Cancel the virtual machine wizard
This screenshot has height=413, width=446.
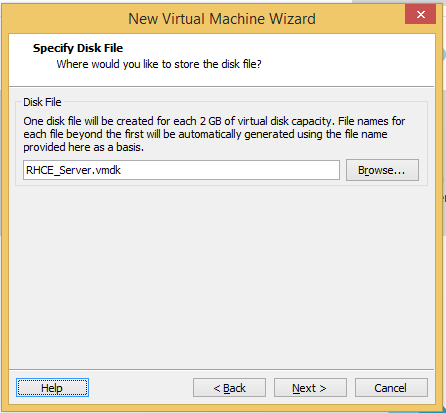point(391,388)
